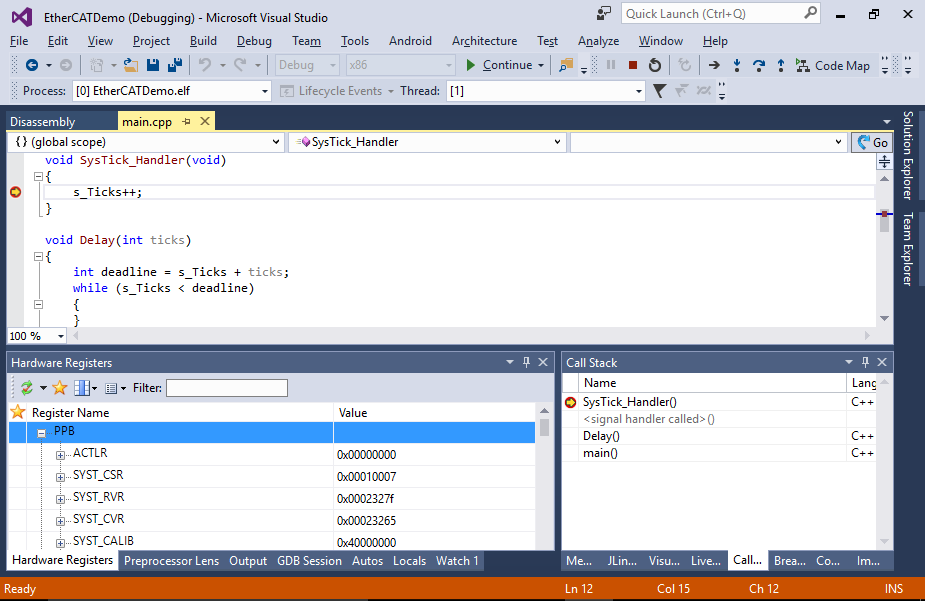Image resolution: width=925 pixels, height=601 pixels.
Task: Open the register columns layout icon
Action: click(82, 387)
